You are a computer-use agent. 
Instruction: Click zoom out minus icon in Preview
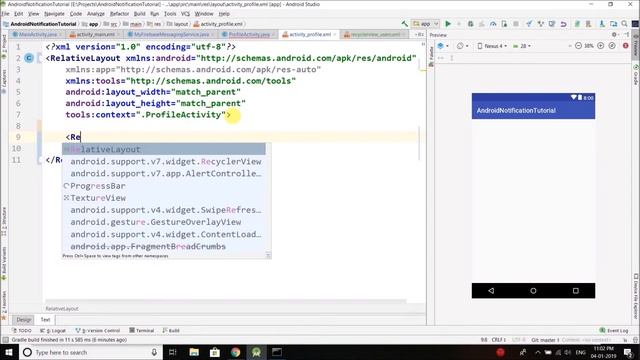coord(578,46)
